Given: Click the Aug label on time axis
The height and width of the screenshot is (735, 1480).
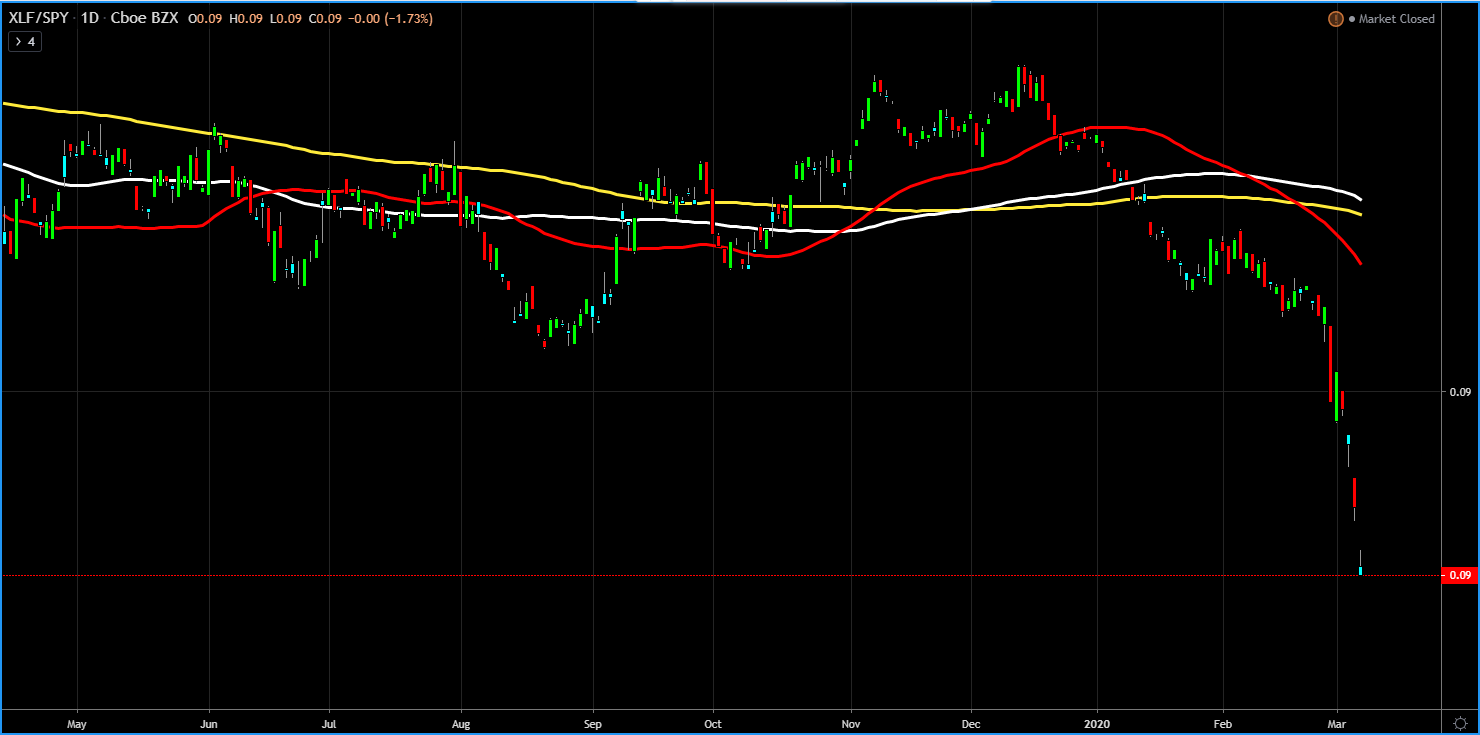Looking at the screenshot, I should (460, 722).
